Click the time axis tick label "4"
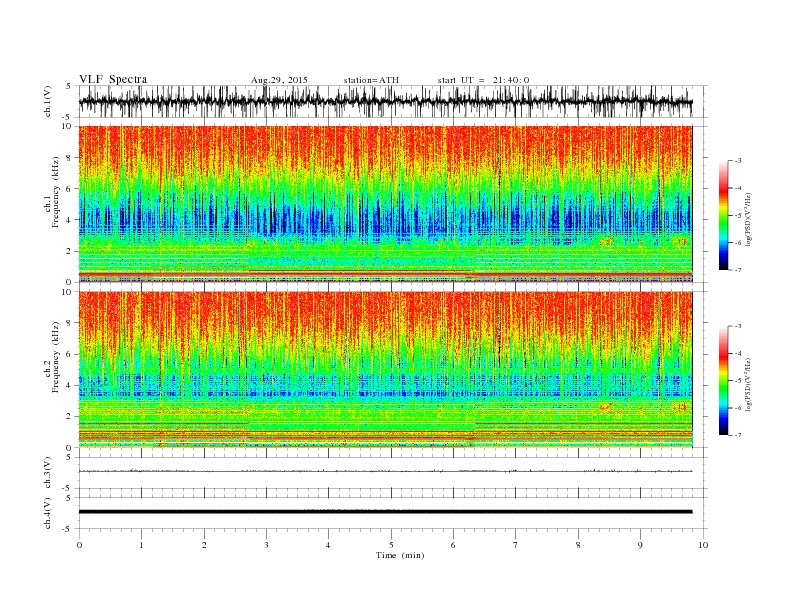The height and width of the screenshot is (612, 792). tap(328, 545)
